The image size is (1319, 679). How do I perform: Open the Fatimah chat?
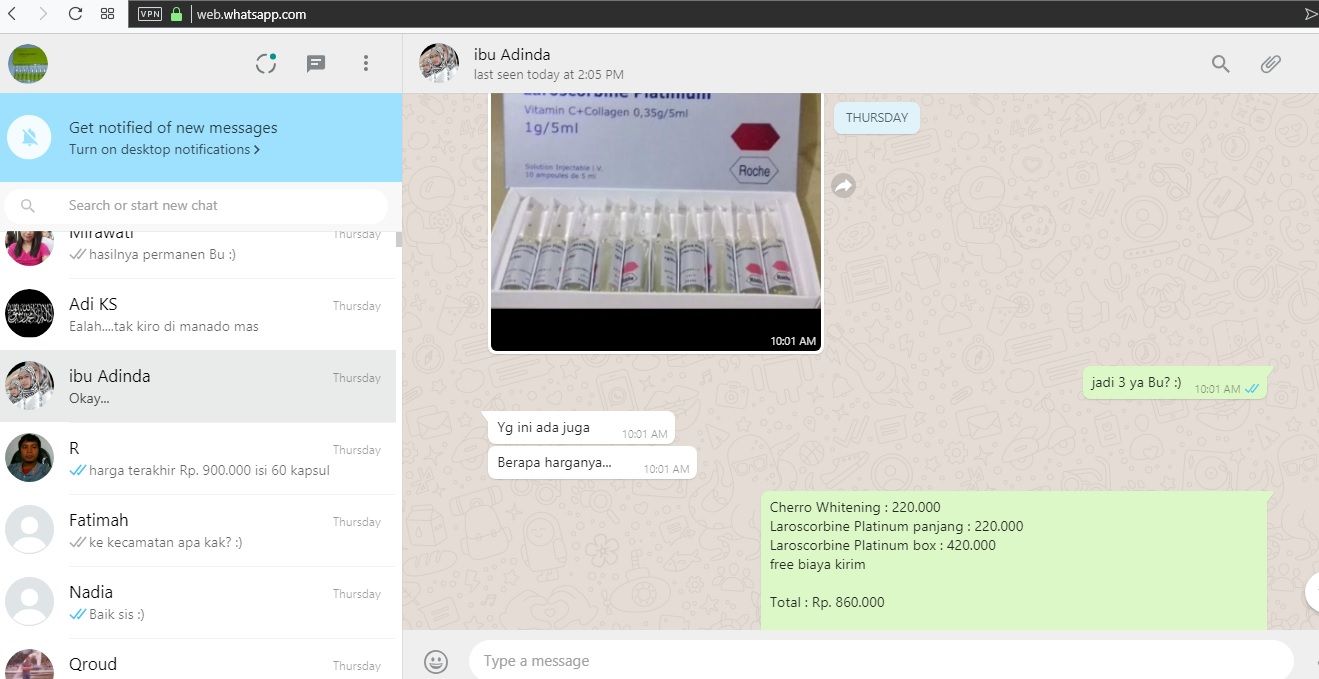tap(198, 530)
